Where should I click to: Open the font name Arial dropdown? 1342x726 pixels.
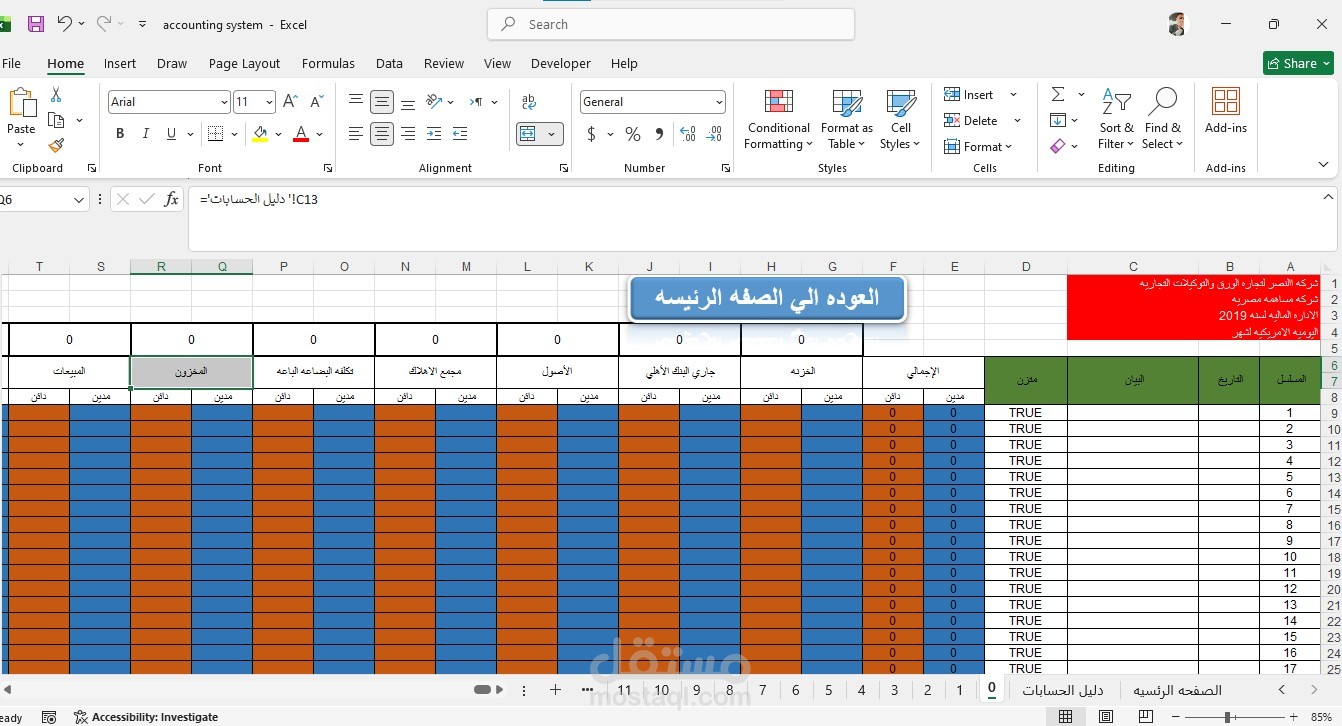[x=224, y=102]
